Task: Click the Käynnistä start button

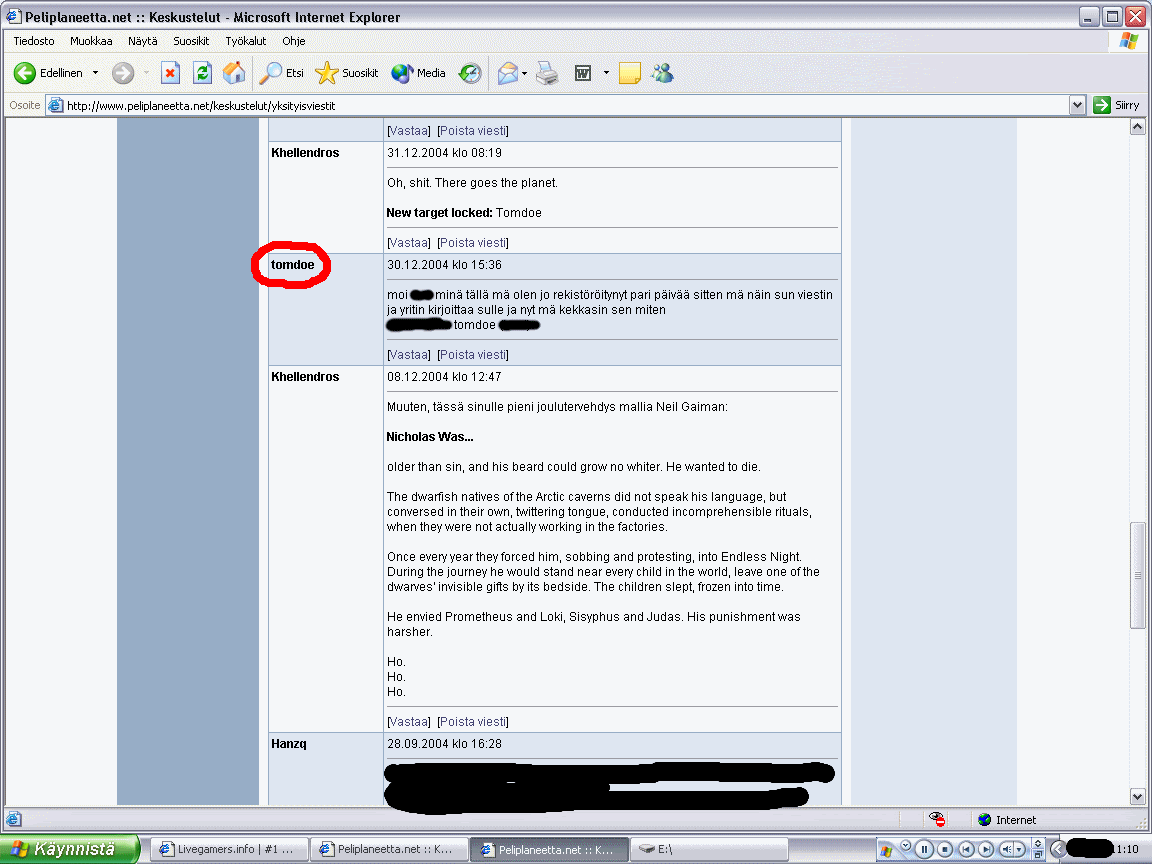Action: pos(68,849)
